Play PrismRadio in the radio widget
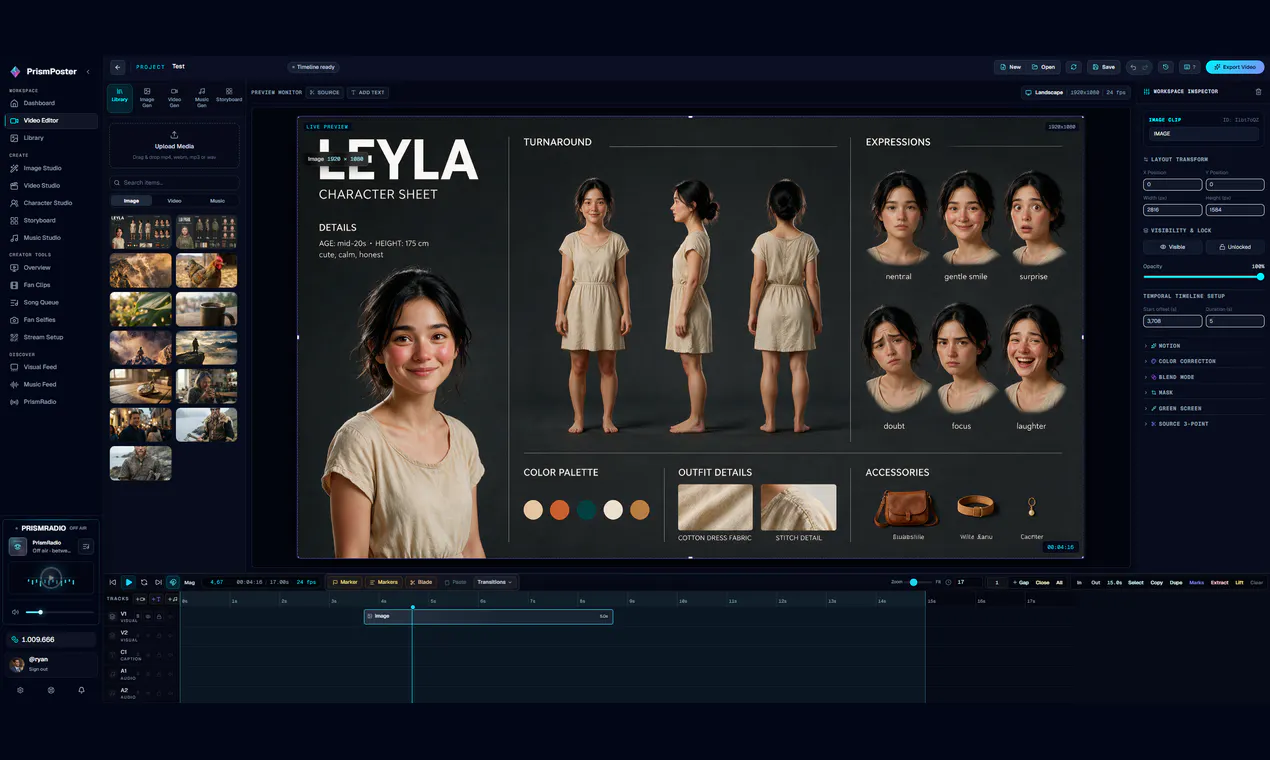 click(50, 578)
